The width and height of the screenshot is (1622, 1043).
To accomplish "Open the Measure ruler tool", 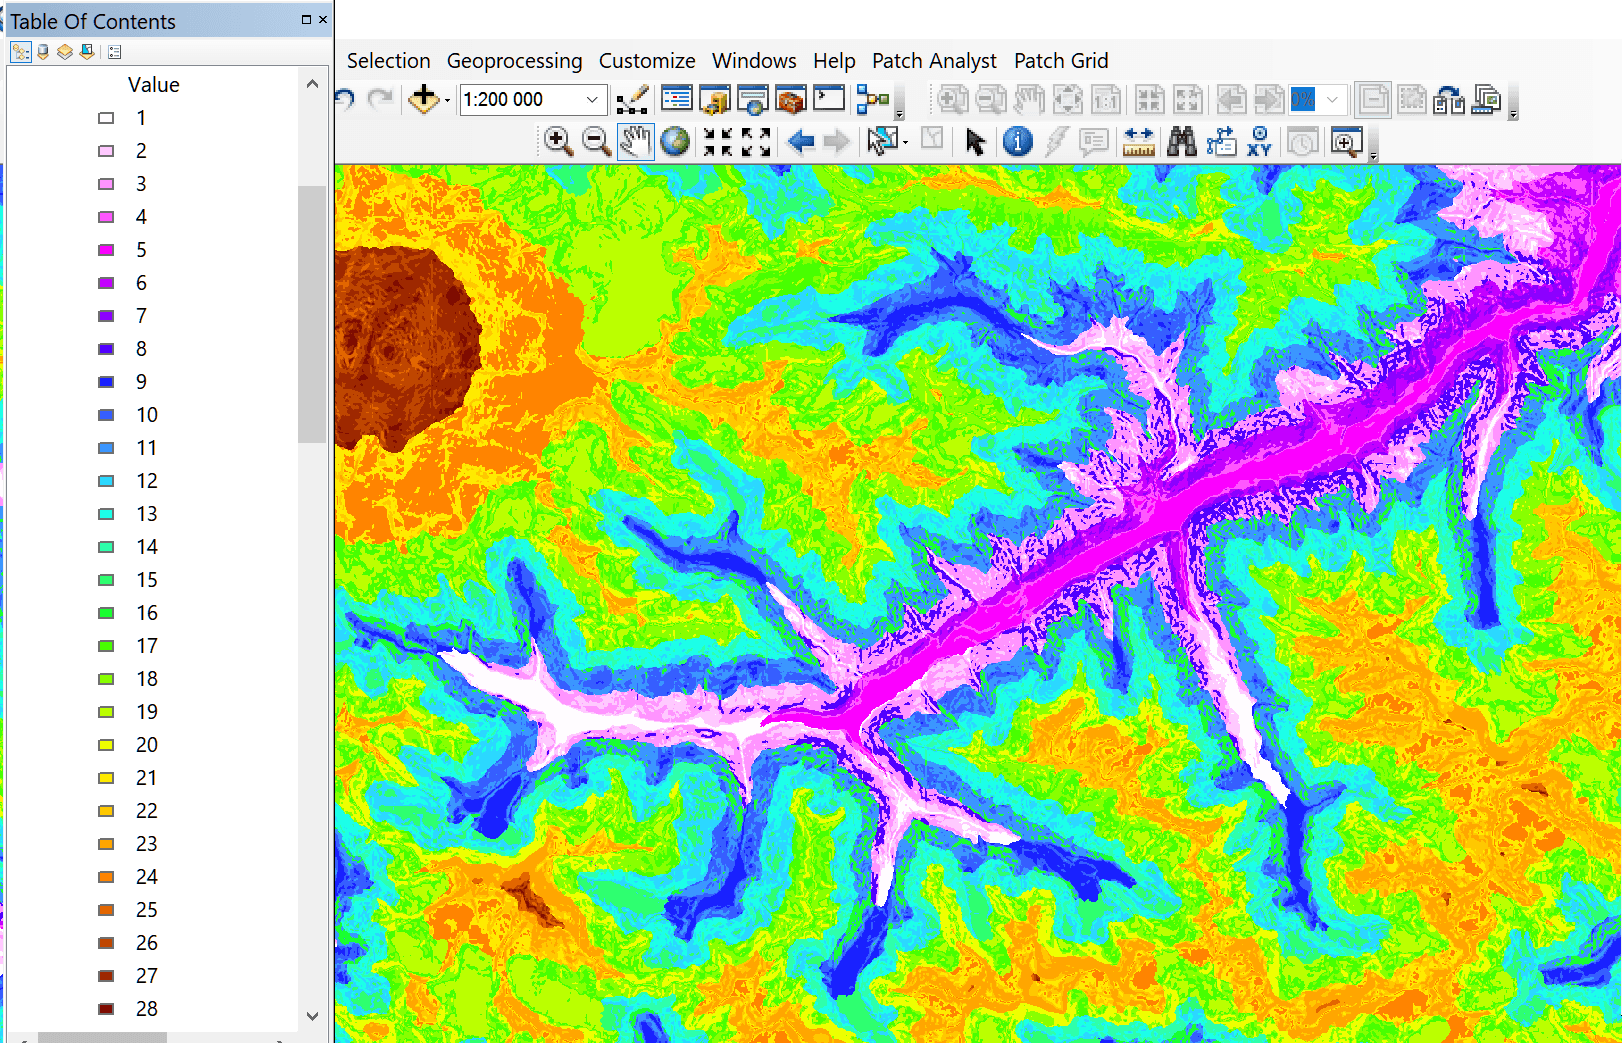I will (1138, 142).
